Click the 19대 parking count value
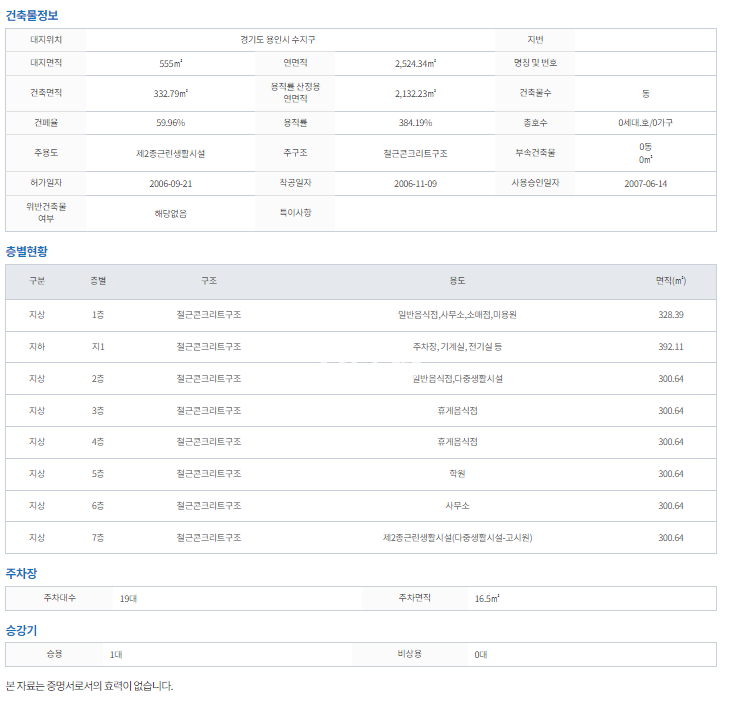736x724 pixels. pyautogui.click(x=128, y=598)
